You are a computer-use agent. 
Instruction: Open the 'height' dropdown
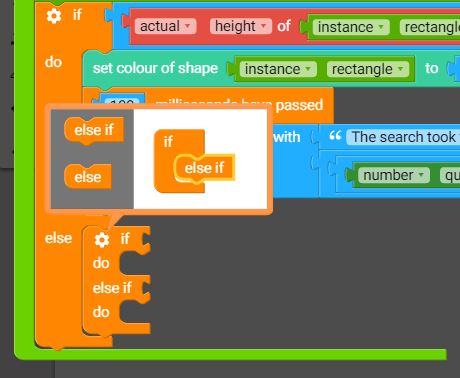pos(240,26)
